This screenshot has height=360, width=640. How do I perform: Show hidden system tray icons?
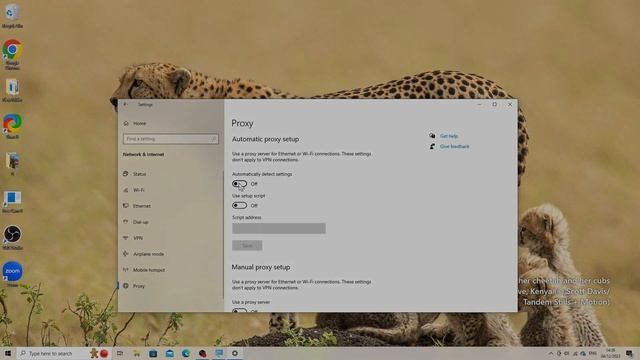click(x=551, y=353)
